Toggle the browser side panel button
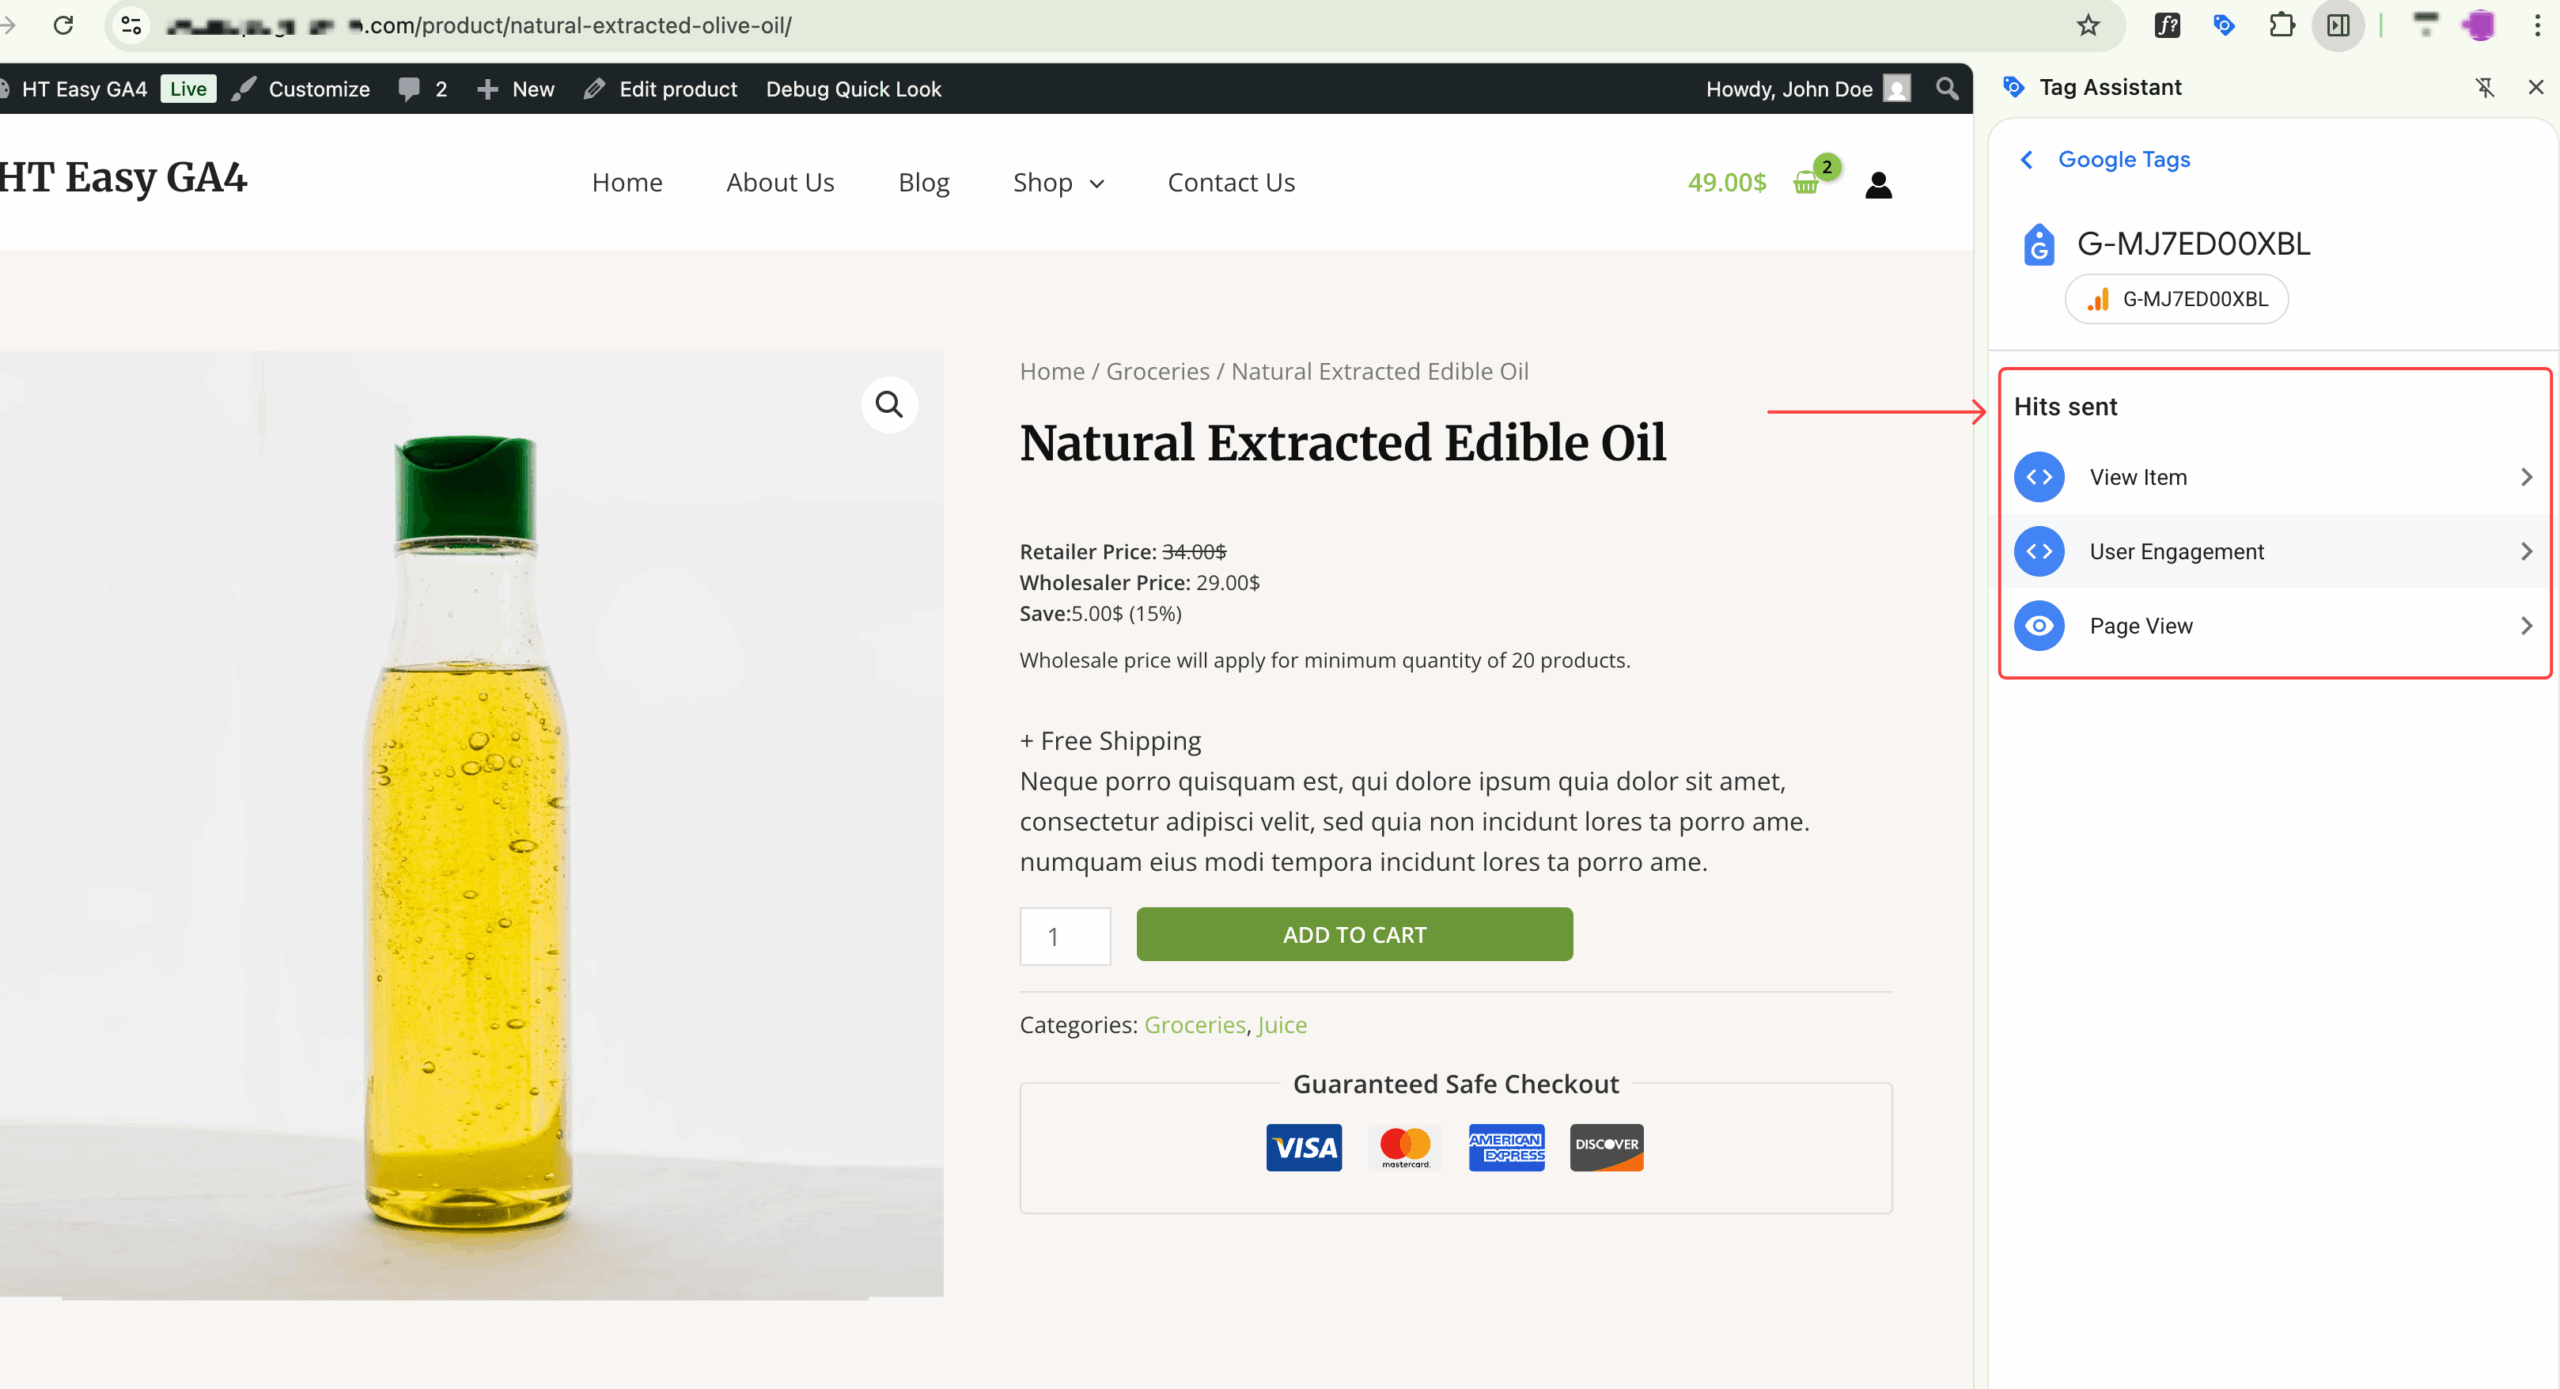Viewport: 2560px width, 1389px height. coord(2338,26)
